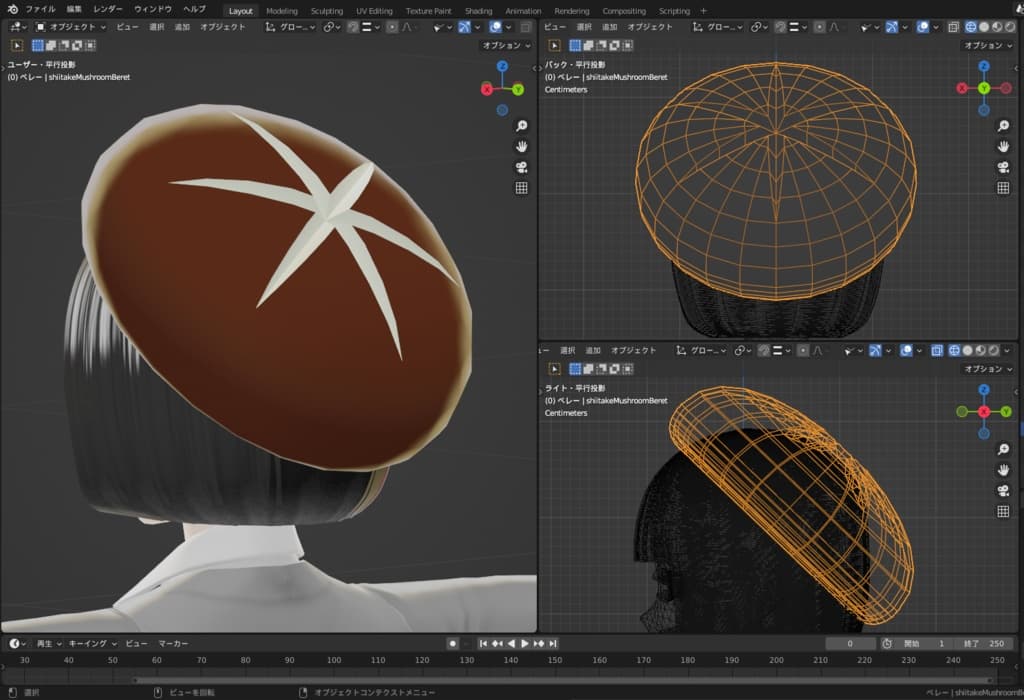Click the pan hand icon in left viewport
The width and height of the screenshot is (1024, 700).
(521, 146)
